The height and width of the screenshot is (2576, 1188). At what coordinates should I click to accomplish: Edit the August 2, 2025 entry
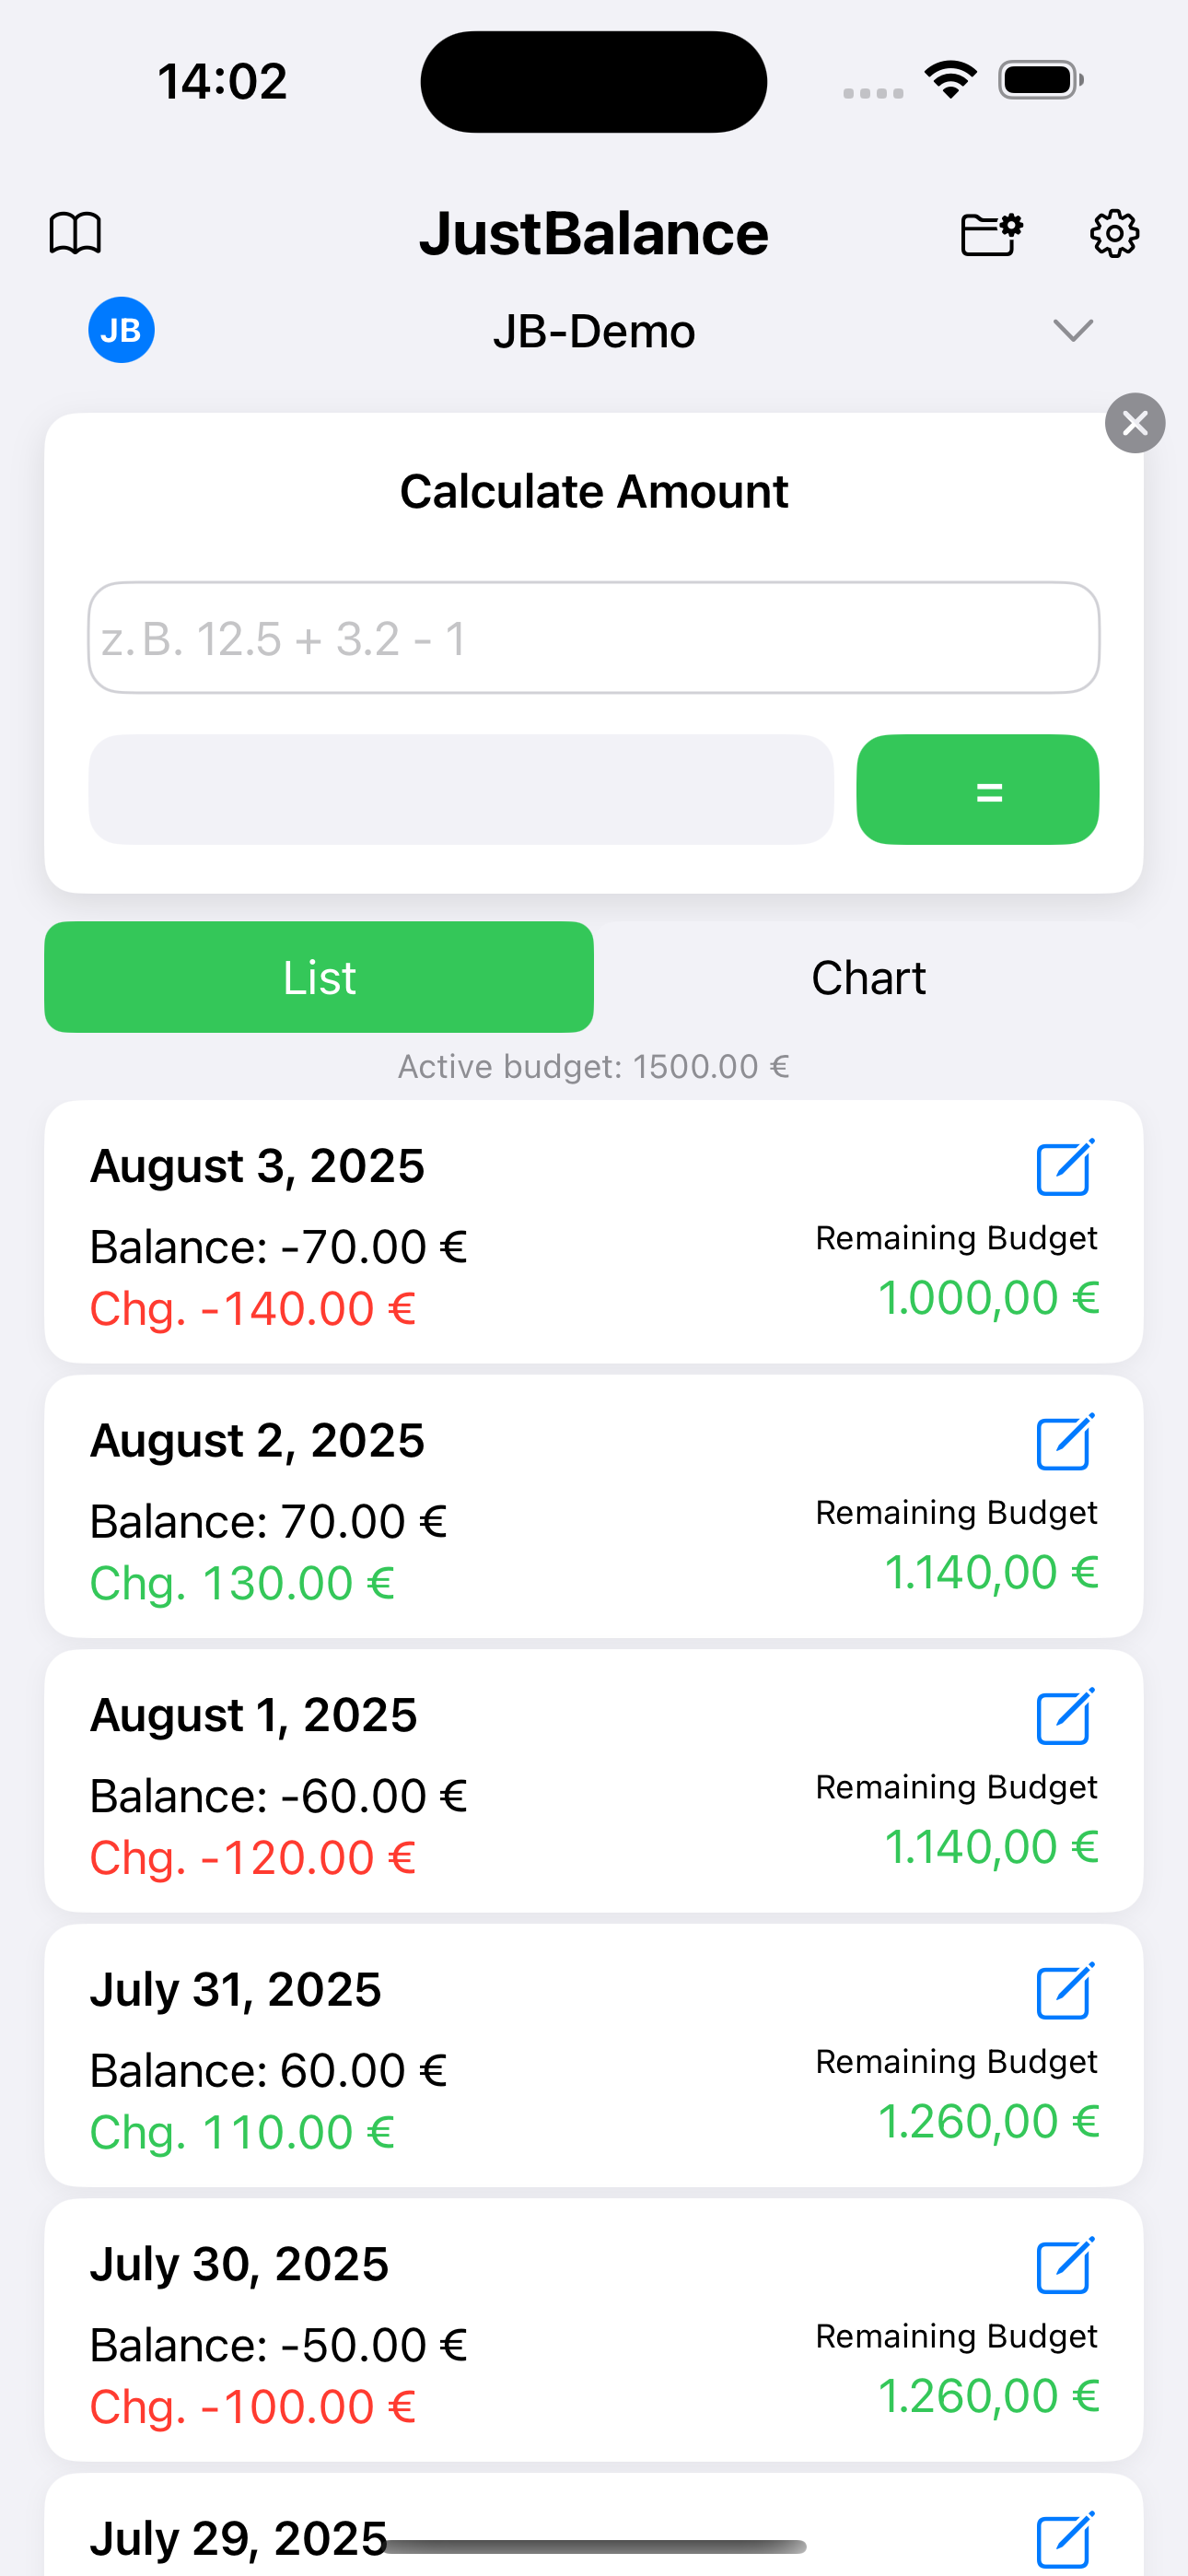[x=1065, y=1442]
